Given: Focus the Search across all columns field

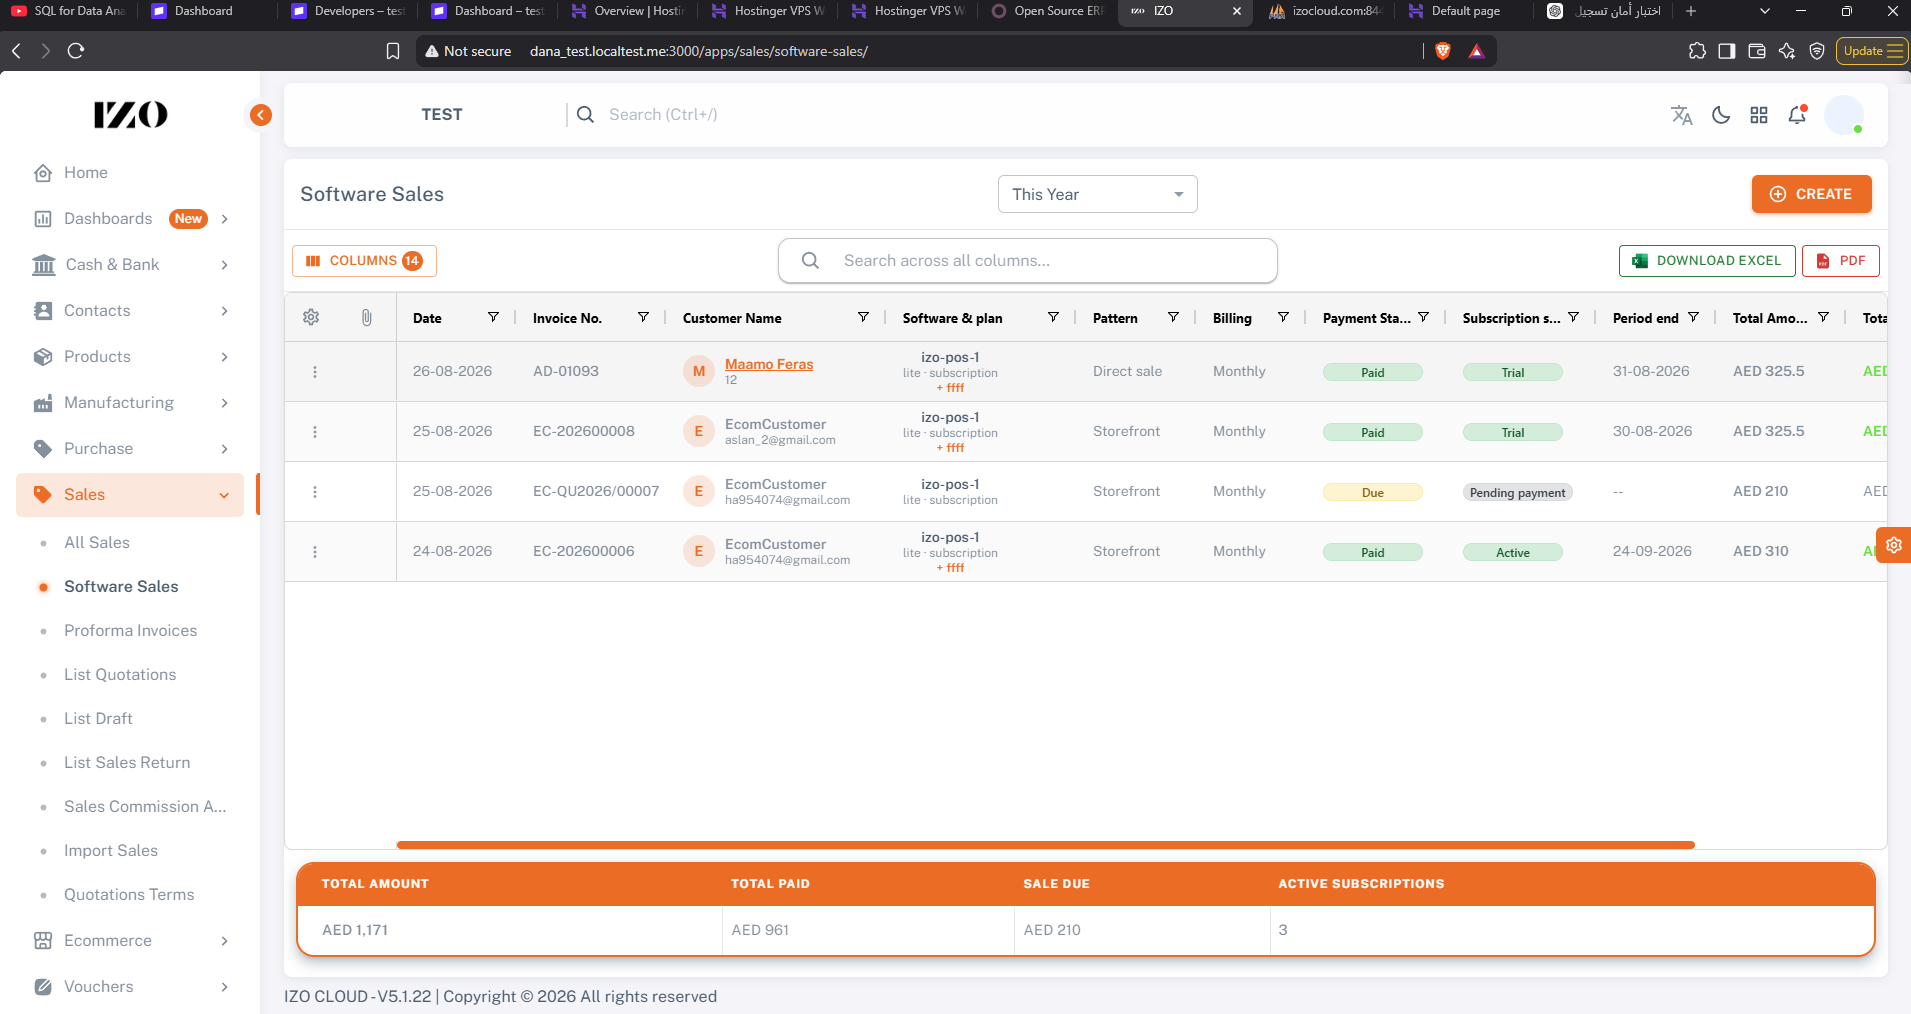Looking at the screenshot, I should pyautogui.click(x=1027, y=261).
